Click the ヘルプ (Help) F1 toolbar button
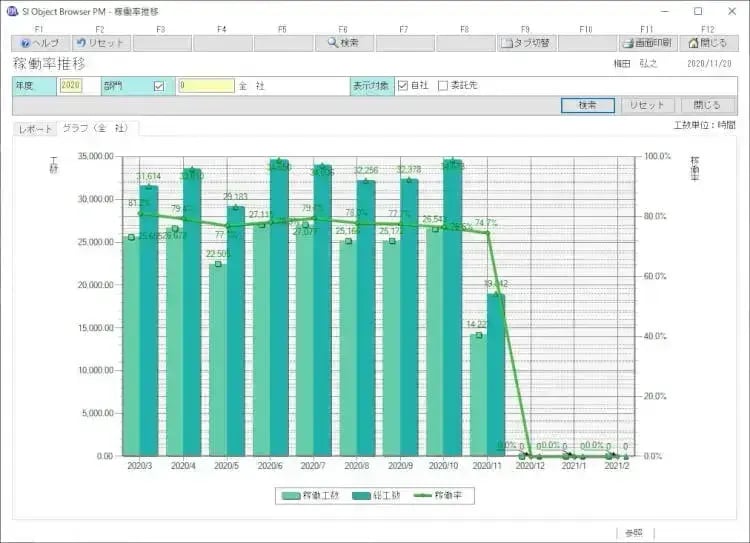750x543 pixels. [x=41, y=44]
